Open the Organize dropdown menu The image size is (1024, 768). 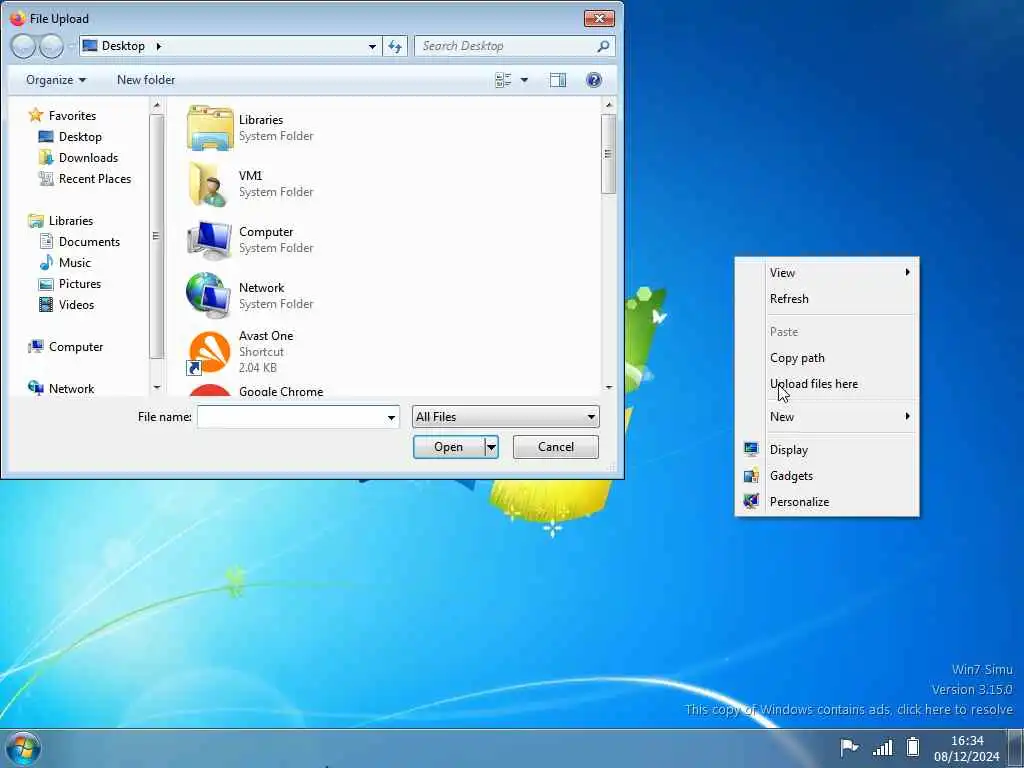[56, 80]
